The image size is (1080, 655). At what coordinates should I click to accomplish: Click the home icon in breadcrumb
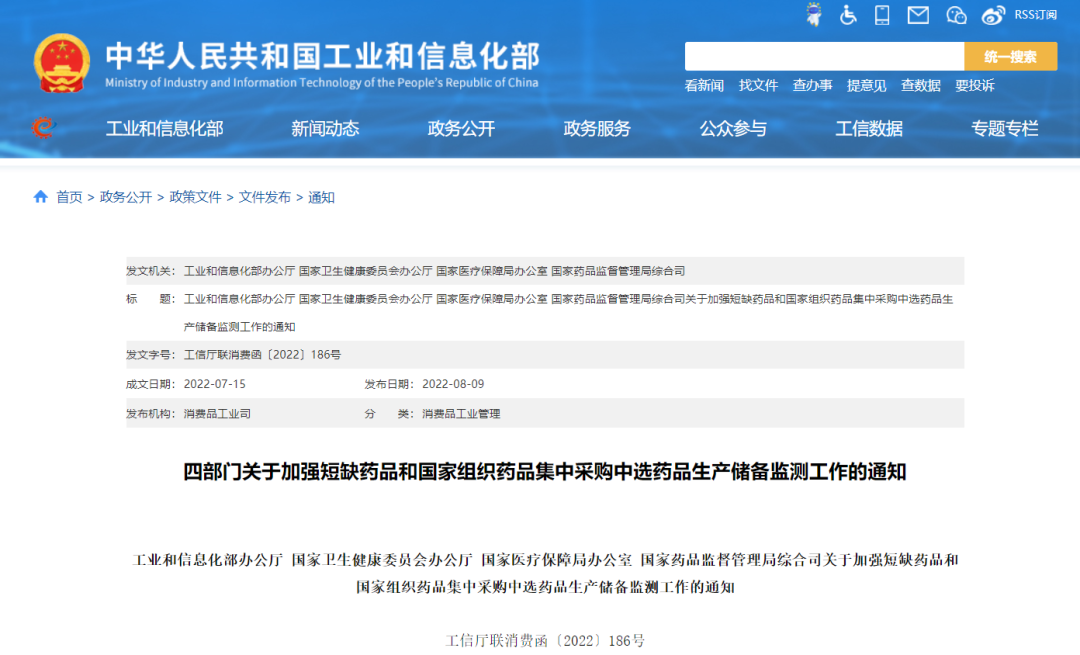[41, 197]
